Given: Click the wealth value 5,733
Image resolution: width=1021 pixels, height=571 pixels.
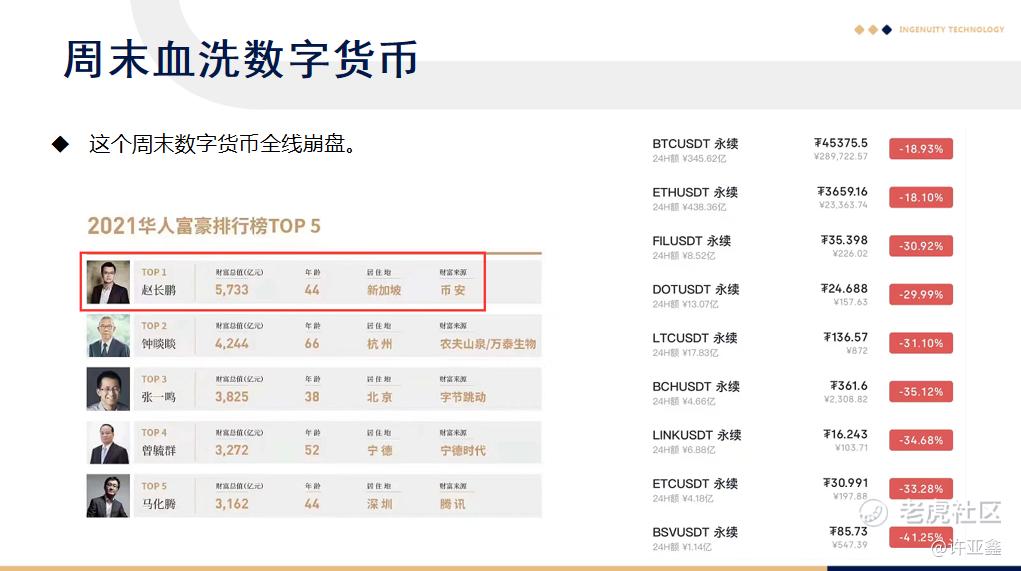Looking at the screenshot, I should point(232,290).
